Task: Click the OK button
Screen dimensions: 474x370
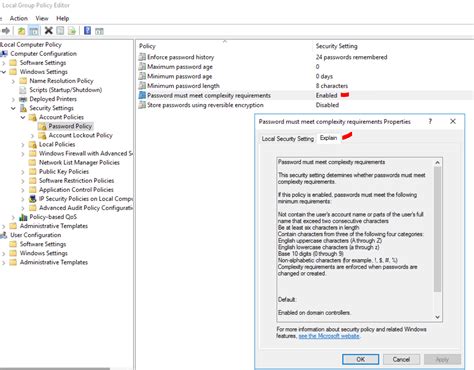Action: pos(360,359)
